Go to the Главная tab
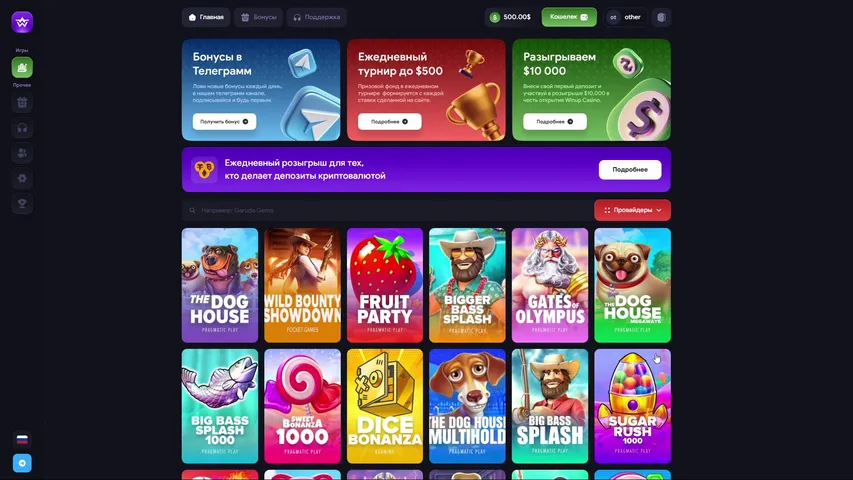The width and height of the screenshot is (853, 480). (x=206, y=17)
